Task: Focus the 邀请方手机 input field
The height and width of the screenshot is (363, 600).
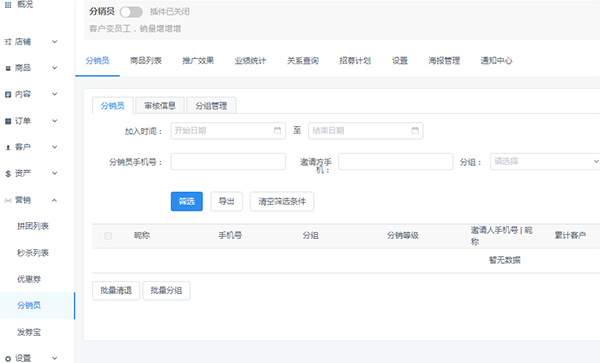Action: tap(396, 161)
